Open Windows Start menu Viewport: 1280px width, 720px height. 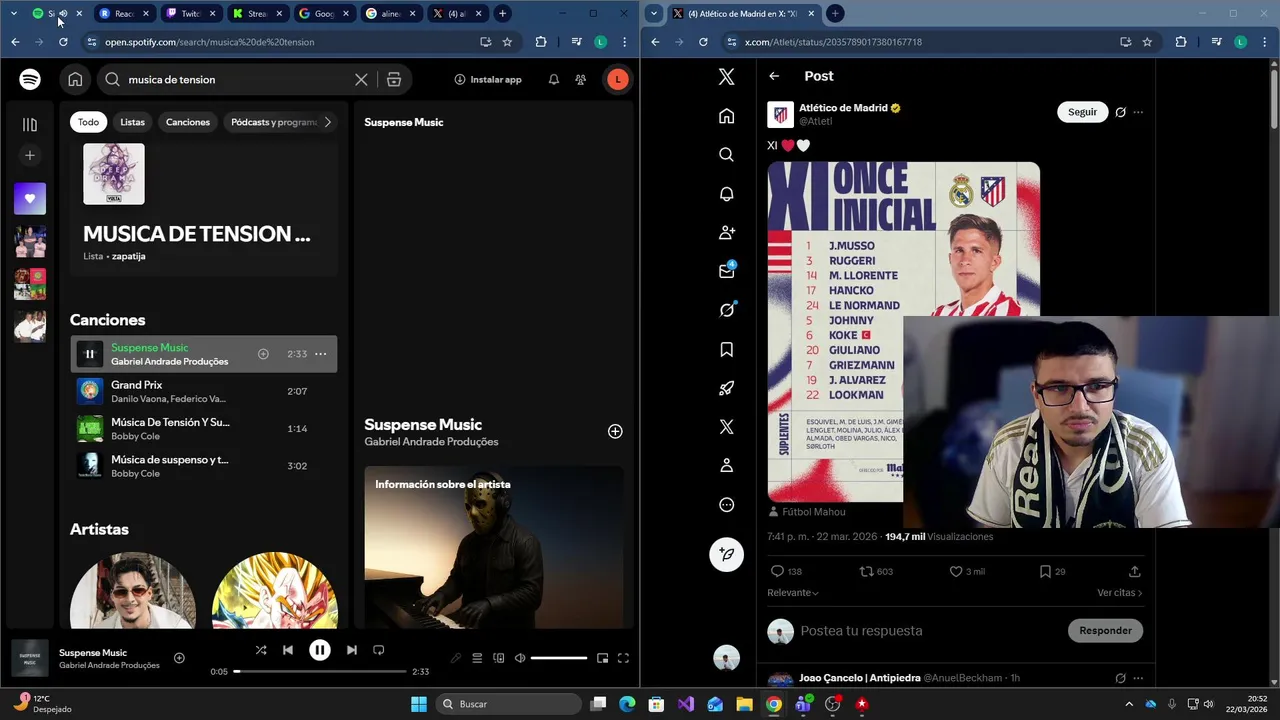click(419, 704)
